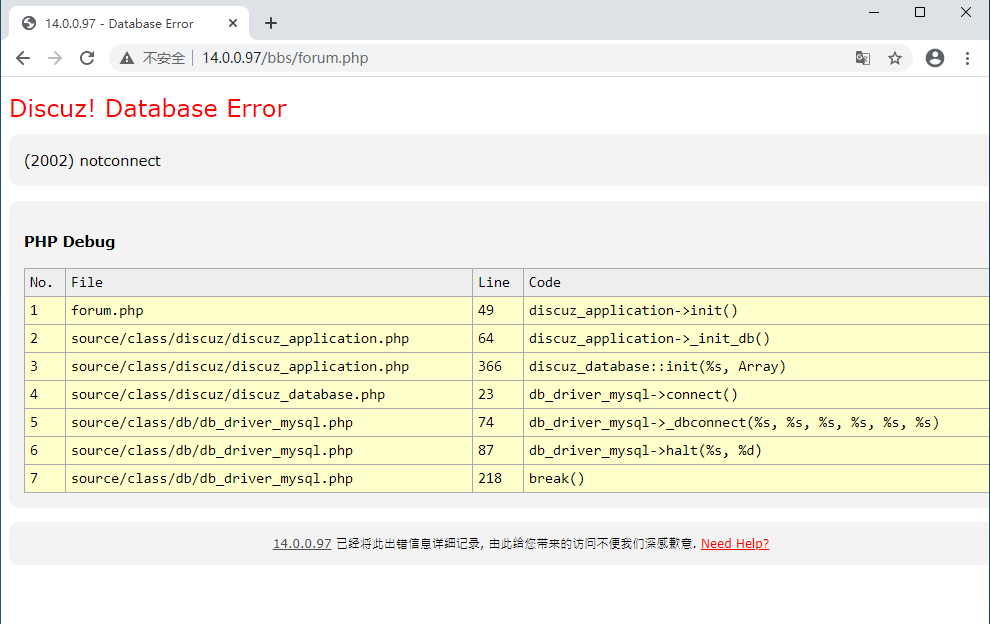
Task: Click the File column header
Action: coord(269,282)
